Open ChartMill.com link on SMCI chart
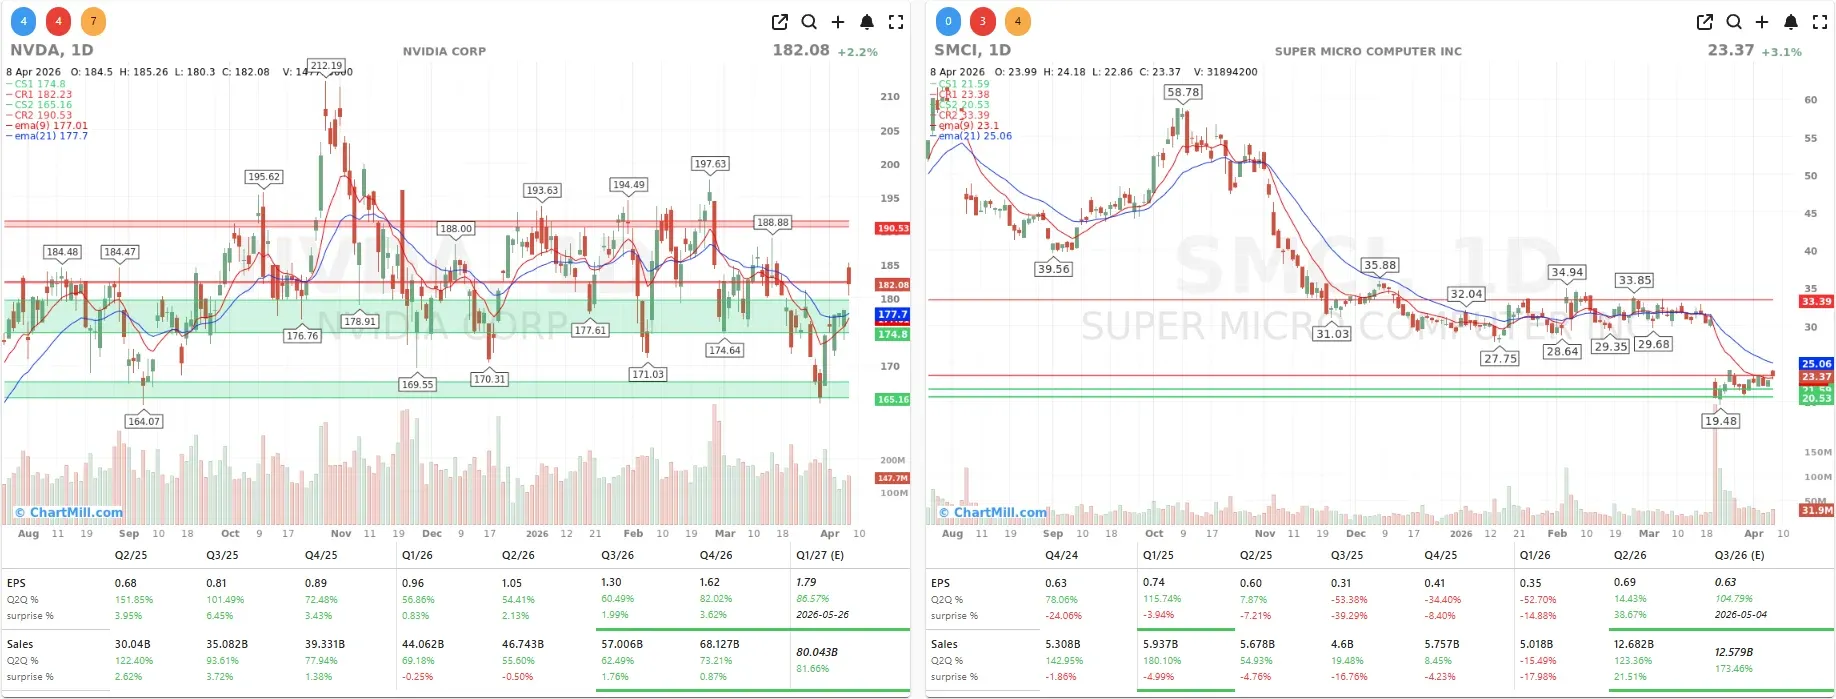The image size is (1836, 699). pos(993,512)
